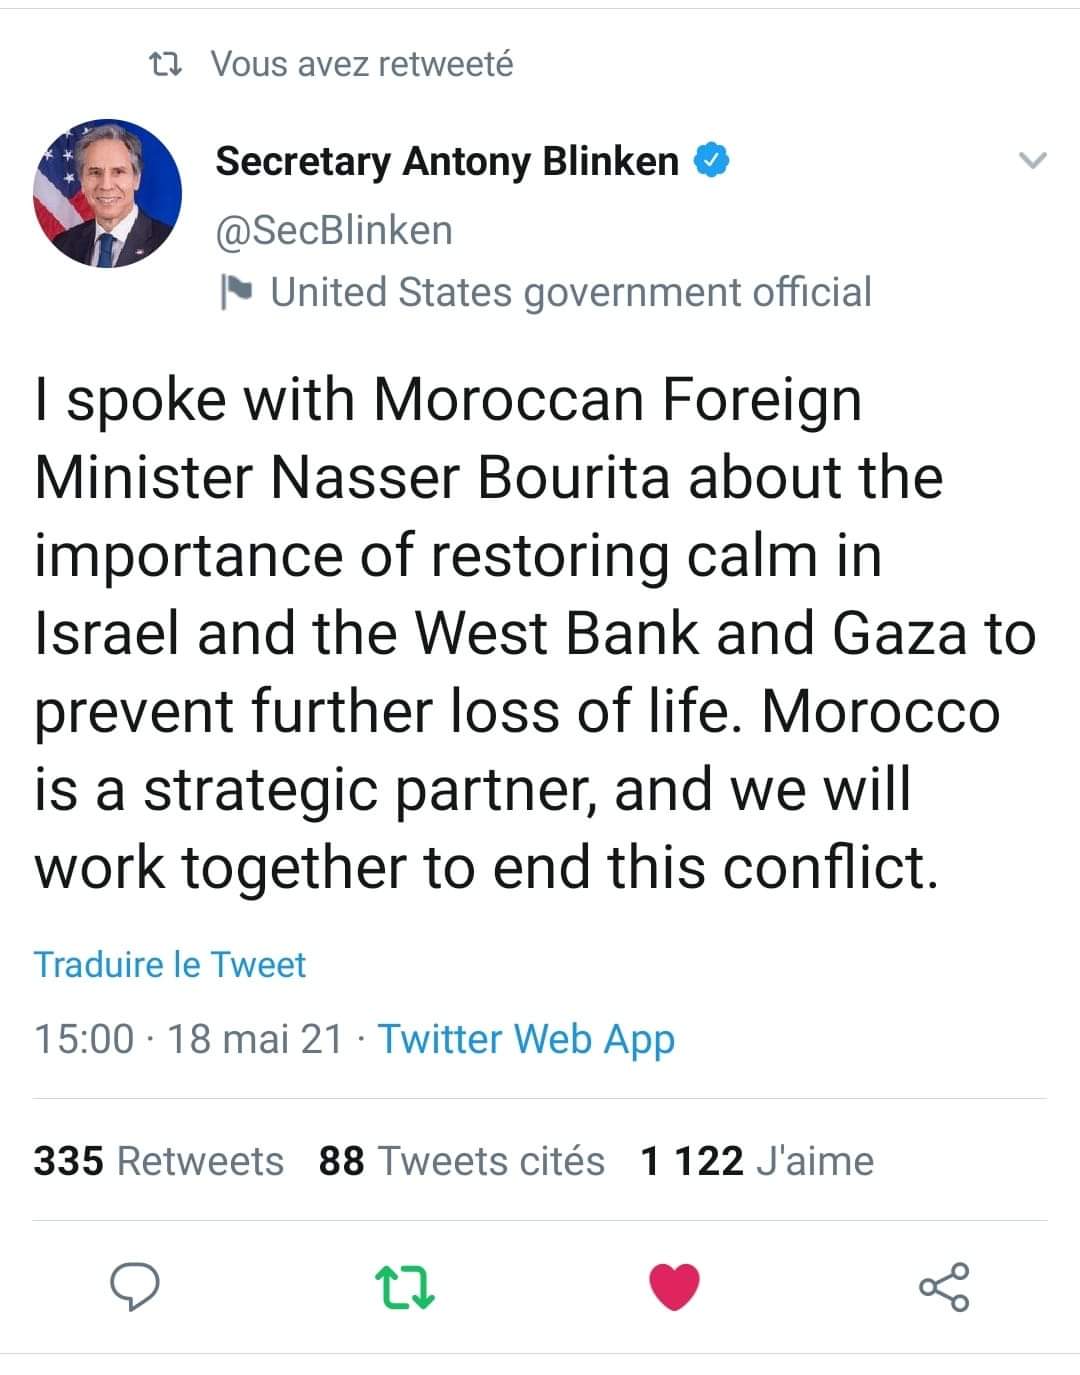Click the United States government official label

571,292
